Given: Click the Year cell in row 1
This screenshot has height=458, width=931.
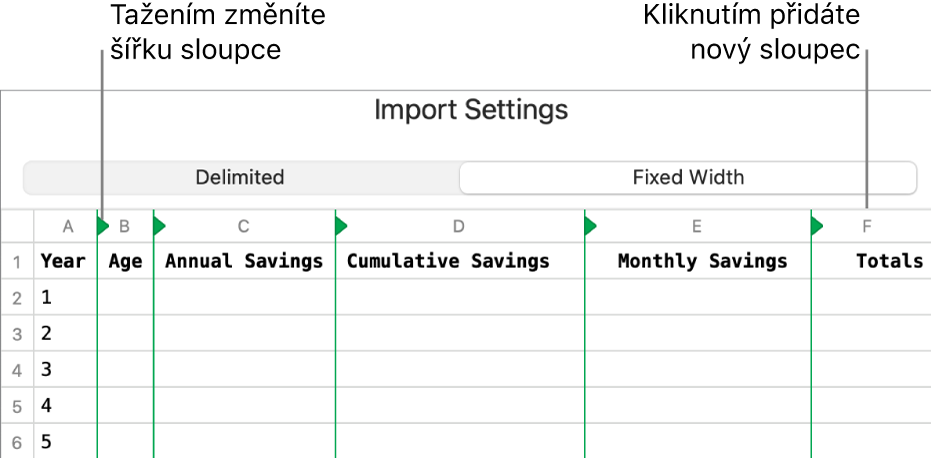Looking at the screenshot, I should click(63, 262).
